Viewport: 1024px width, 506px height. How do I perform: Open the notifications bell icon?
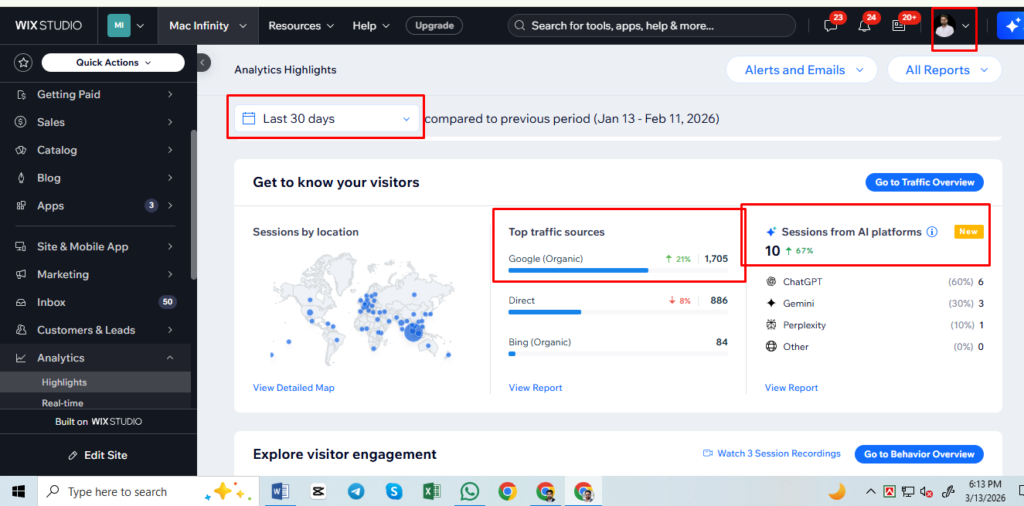point(865,26)
